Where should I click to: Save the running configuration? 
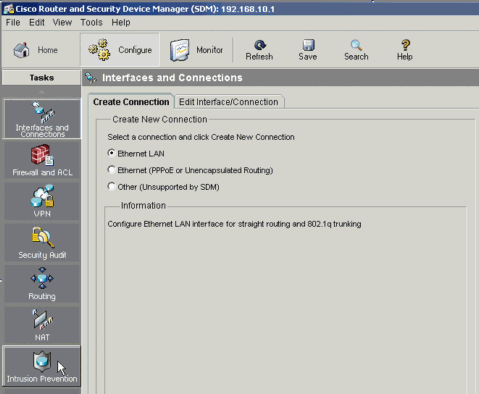308,50
